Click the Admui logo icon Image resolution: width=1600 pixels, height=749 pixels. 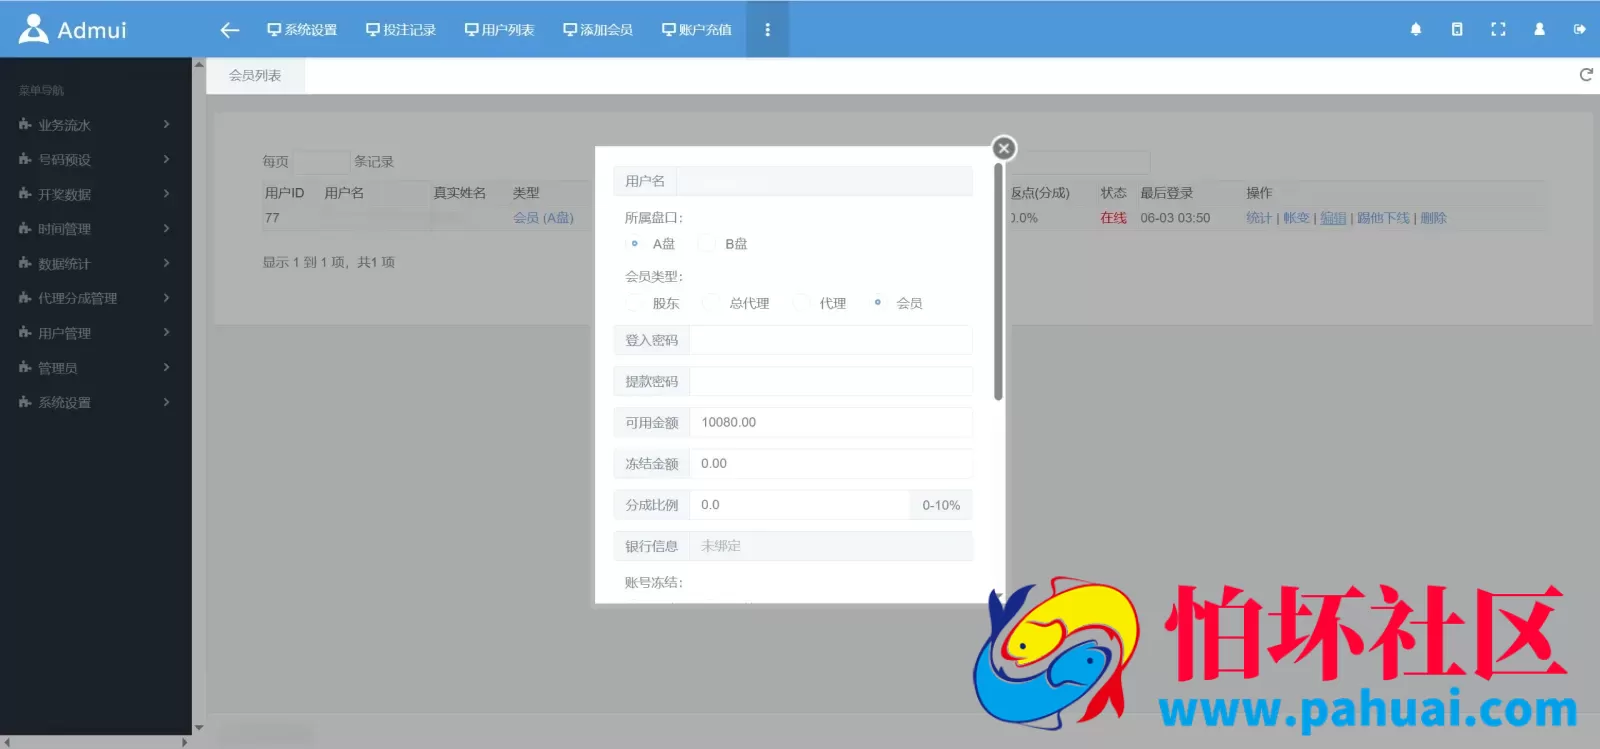[x=33, y=29]
